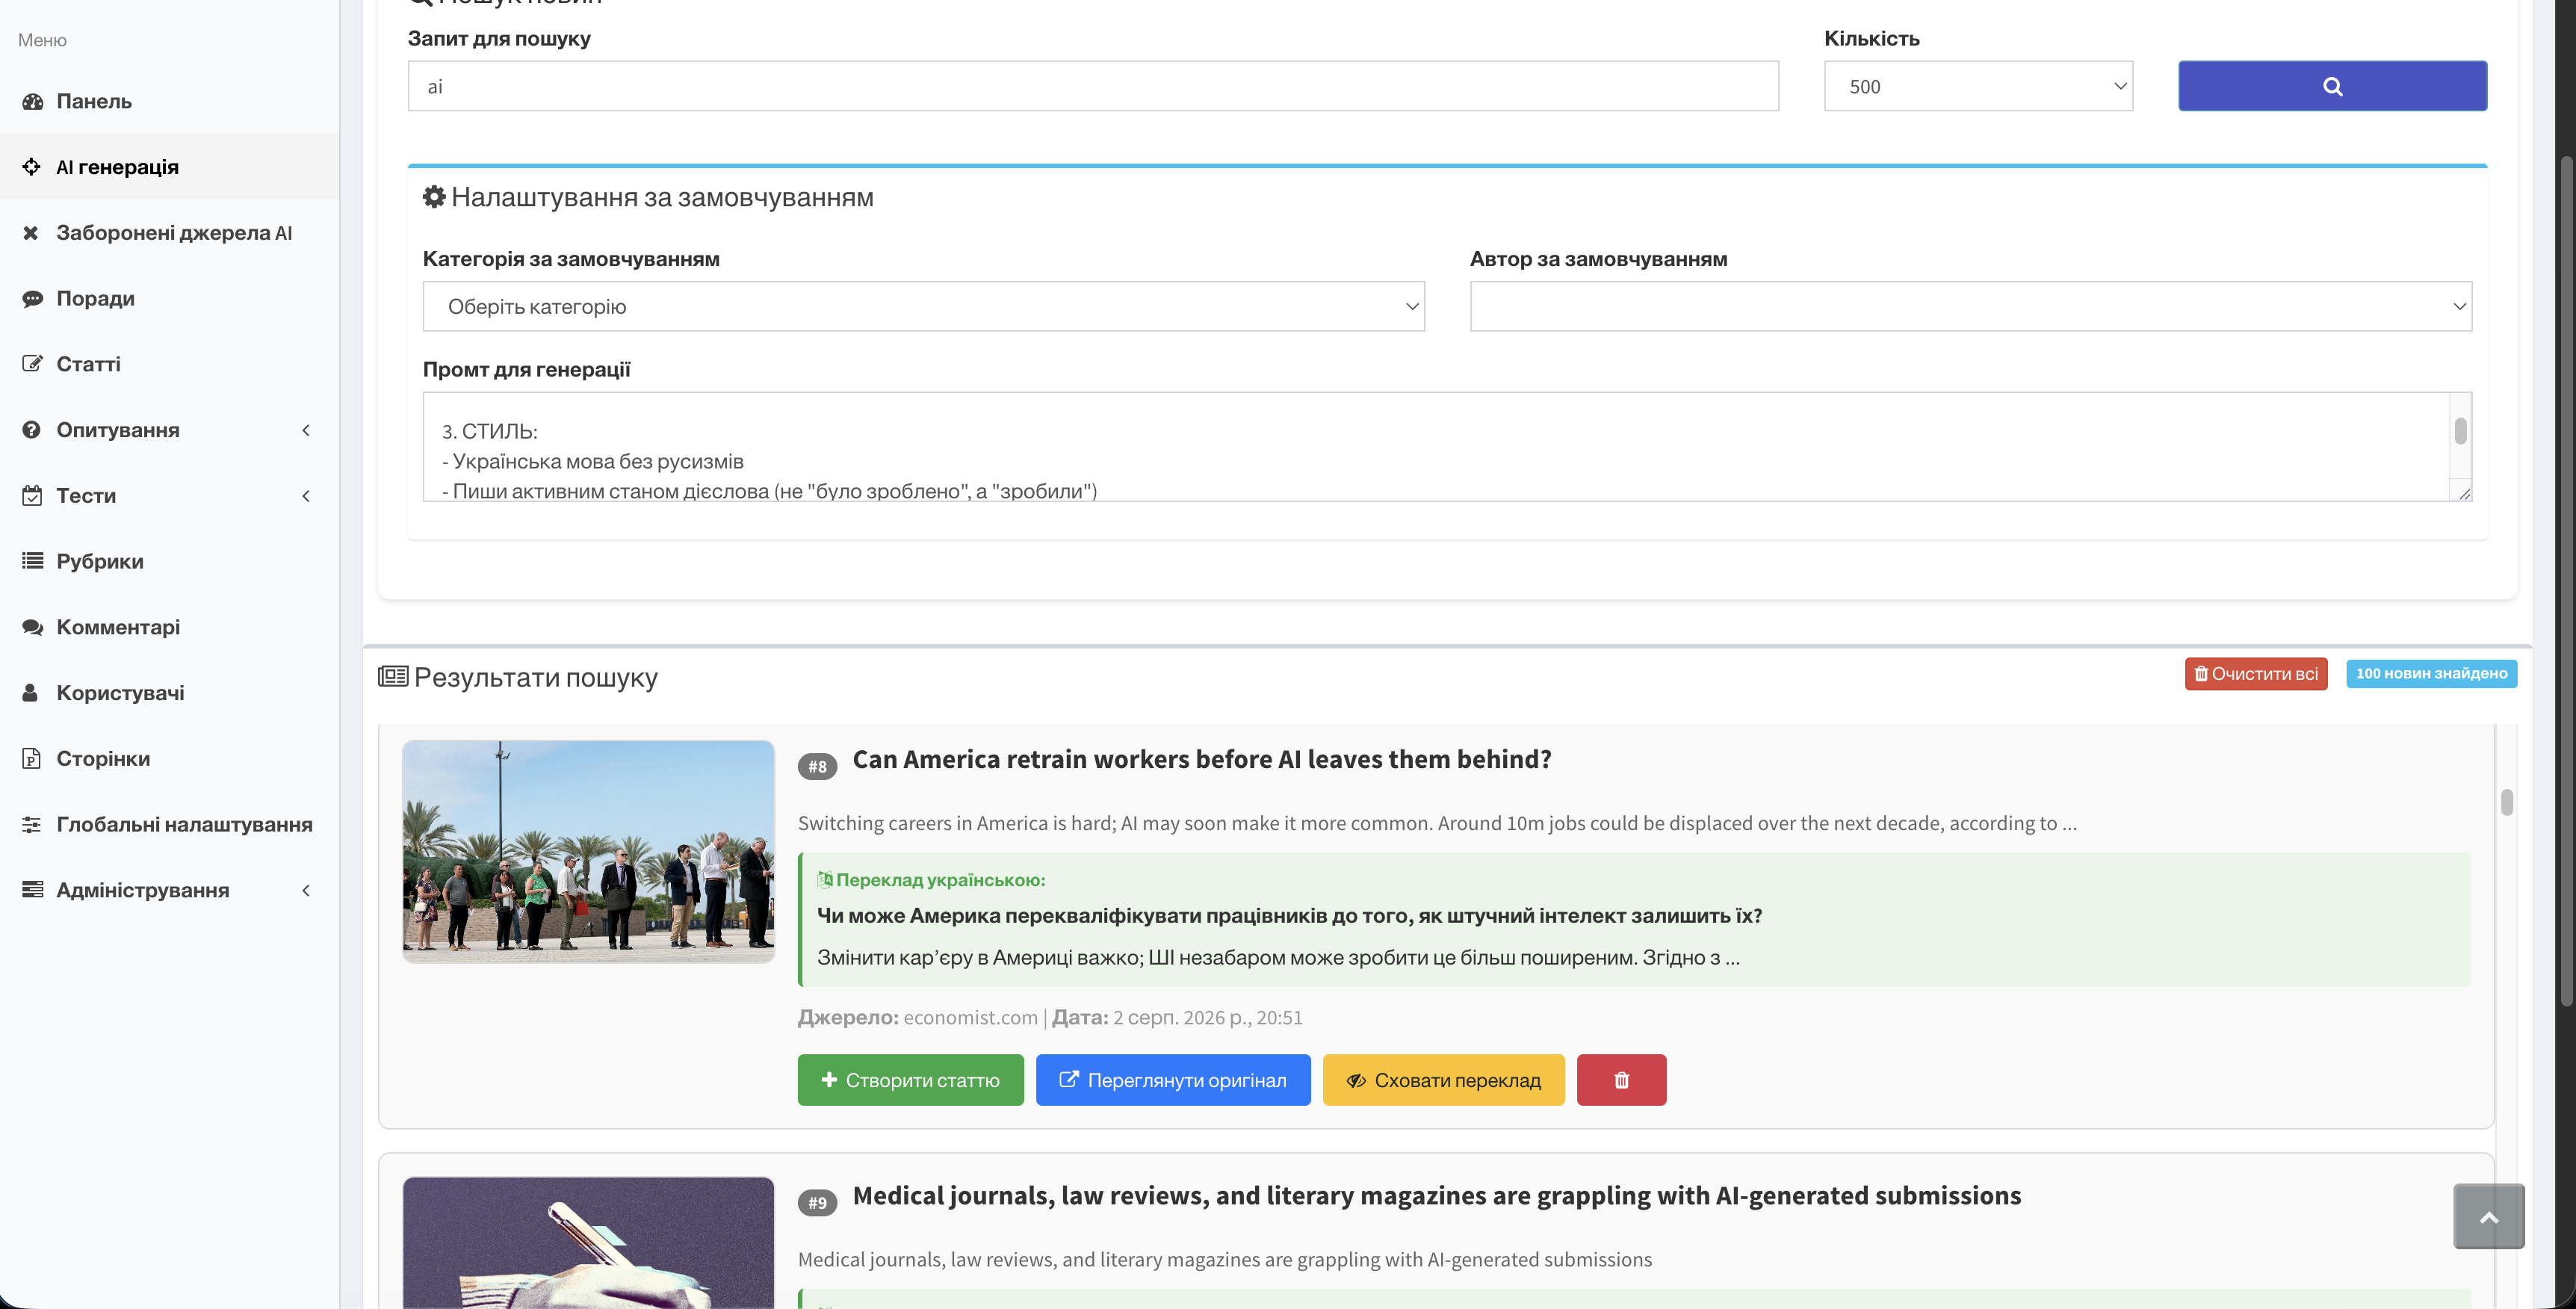Click the Адміністрування server icon

[x=32, y=890]
